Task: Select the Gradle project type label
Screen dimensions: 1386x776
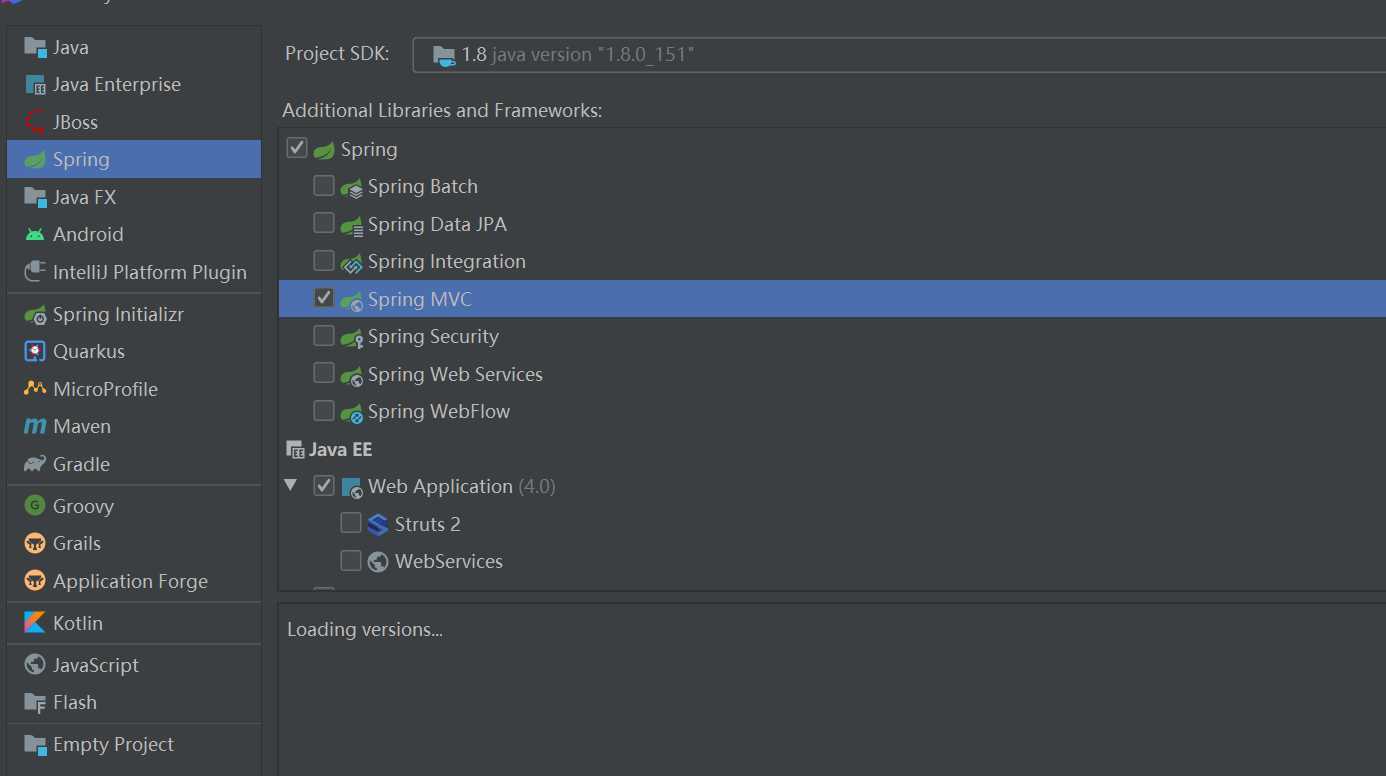Action: click(x=81, y=464)
